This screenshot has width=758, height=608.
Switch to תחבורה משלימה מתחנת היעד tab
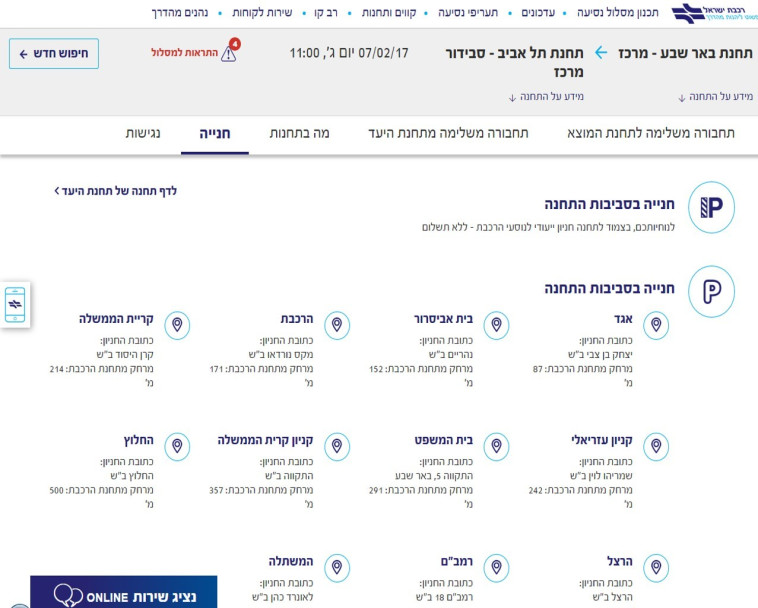448,133
